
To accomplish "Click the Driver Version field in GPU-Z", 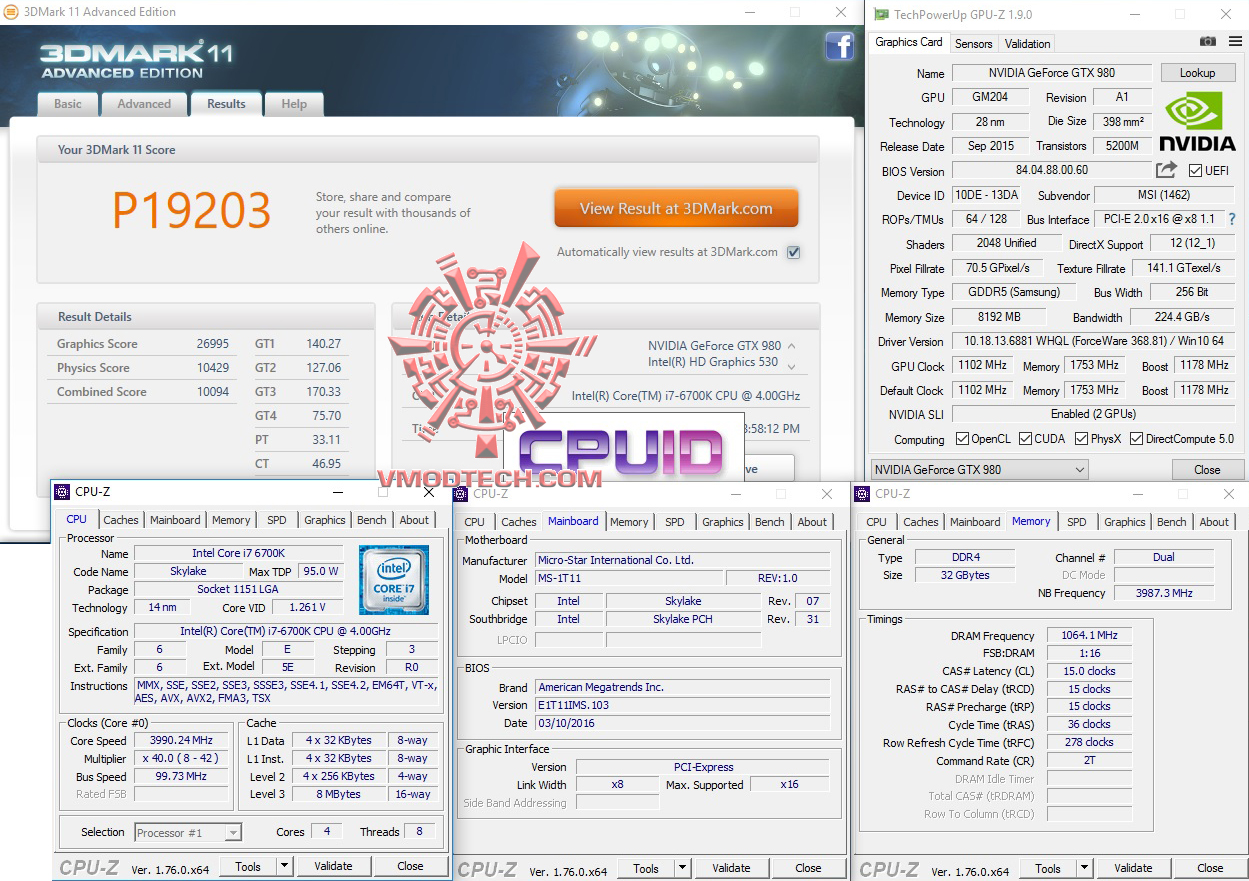I will coord(1094,341).
